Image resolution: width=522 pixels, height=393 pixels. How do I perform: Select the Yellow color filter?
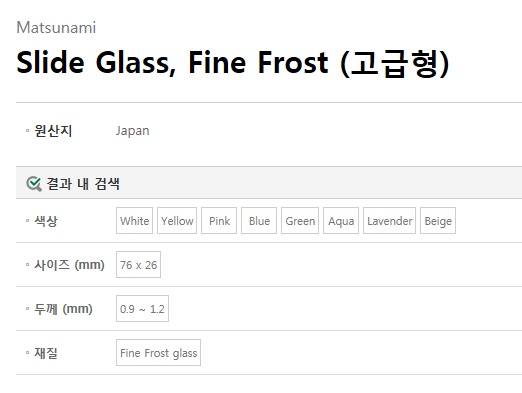point(177,221)
